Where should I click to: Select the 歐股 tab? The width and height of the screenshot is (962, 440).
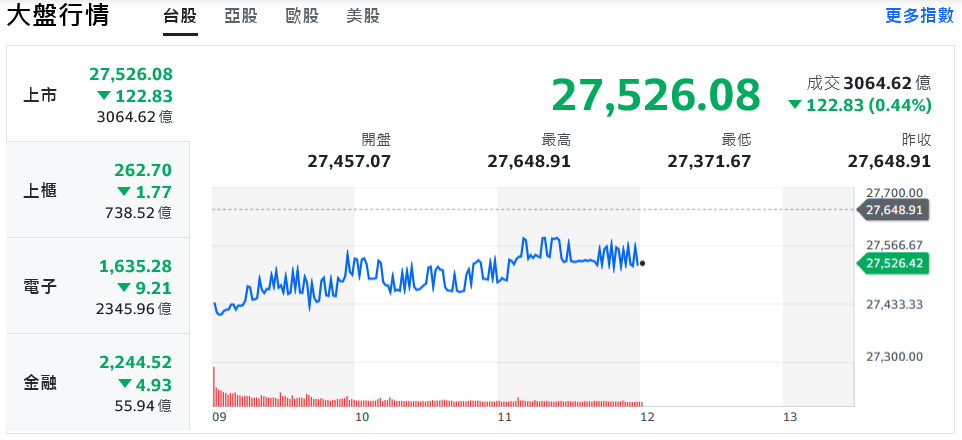302,17
